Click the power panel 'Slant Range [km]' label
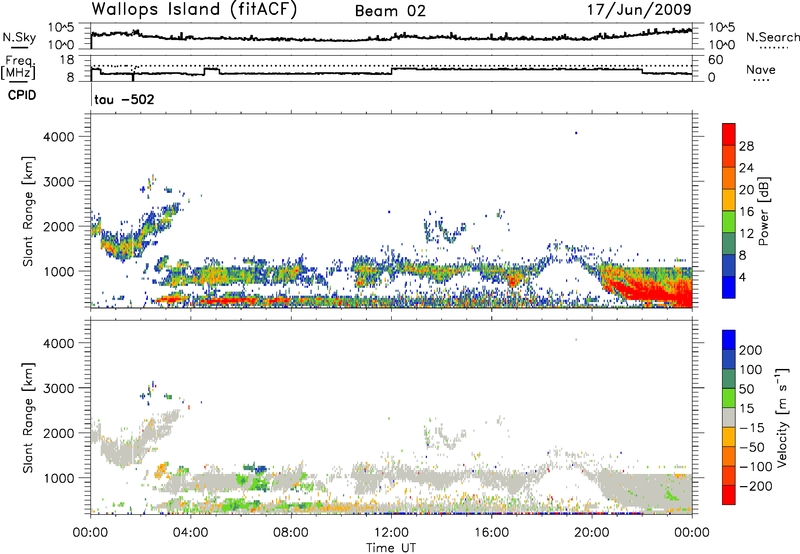This screenshot has width=800, height=554. pyautogui.click(x=29, y=211)
